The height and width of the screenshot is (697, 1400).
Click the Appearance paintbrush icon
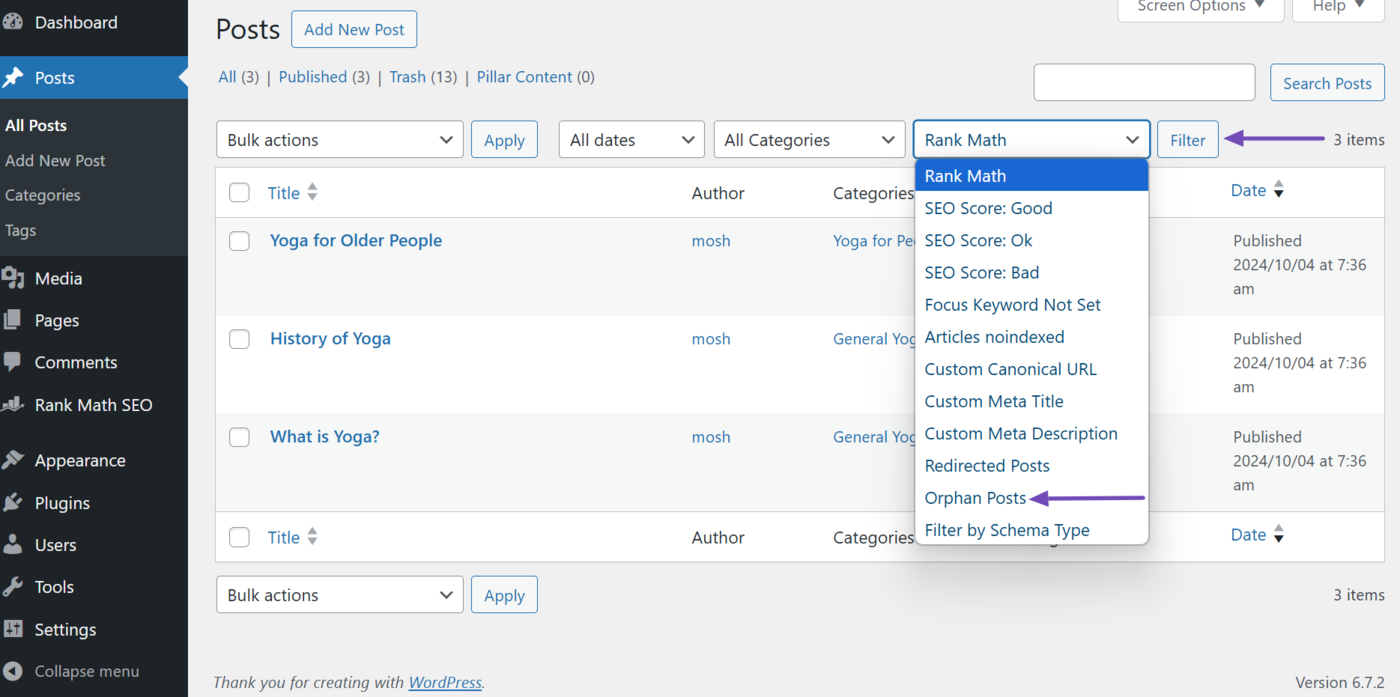click(x=13, y=460)
